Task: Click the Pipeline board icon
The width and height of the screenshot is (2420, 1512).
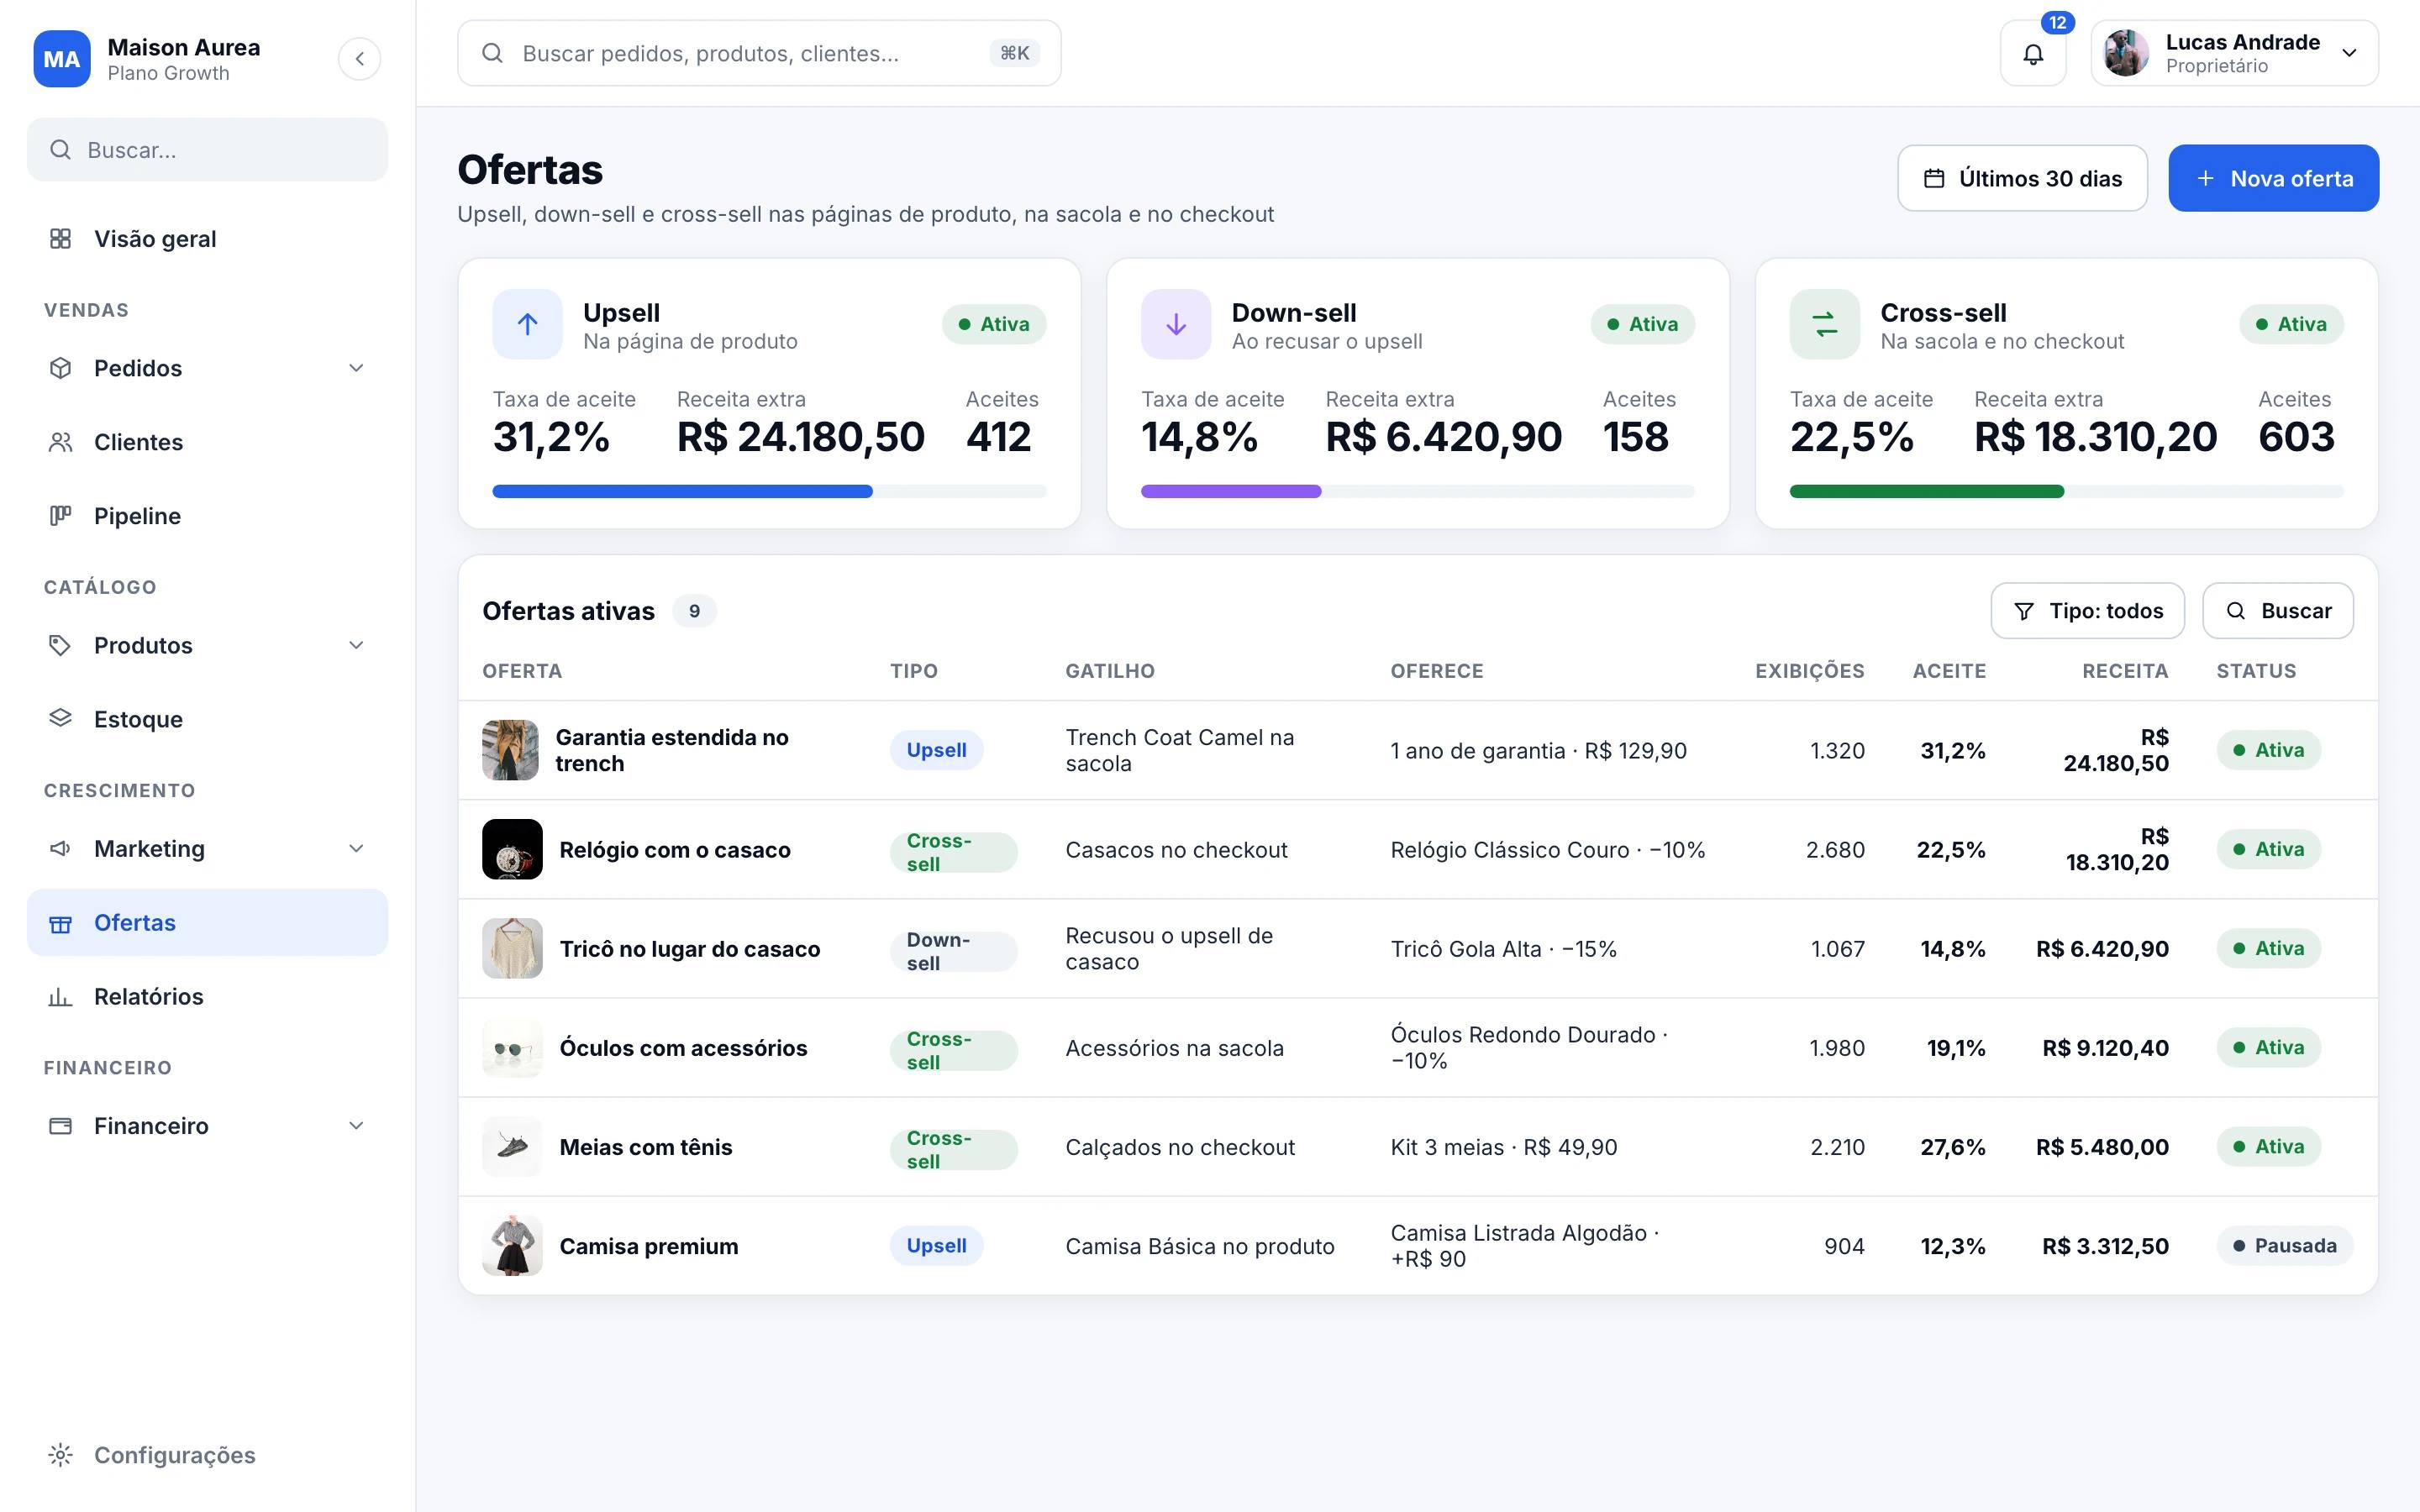Action: coord(61,516)
